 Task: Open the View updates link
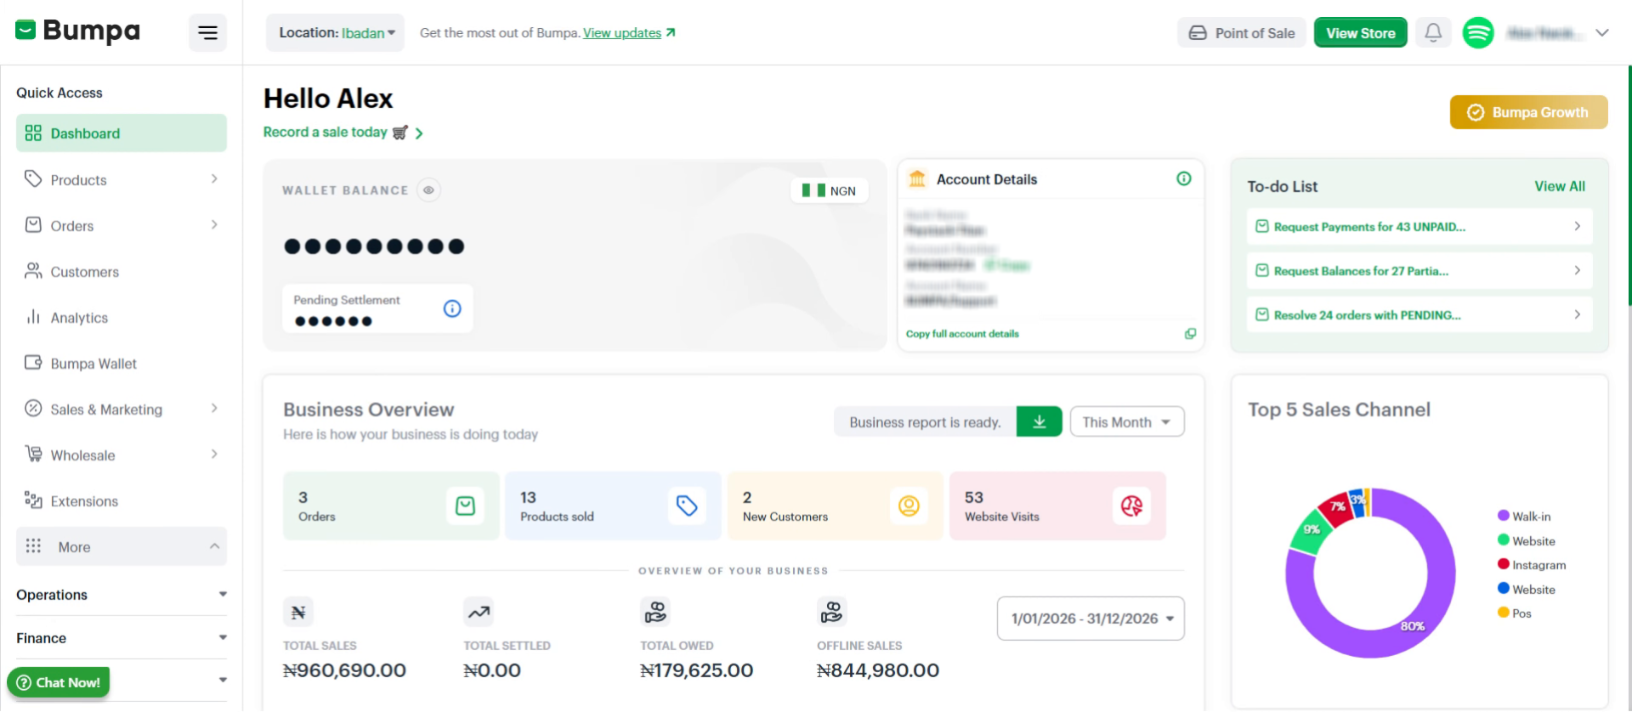click(x=622, y=33)
